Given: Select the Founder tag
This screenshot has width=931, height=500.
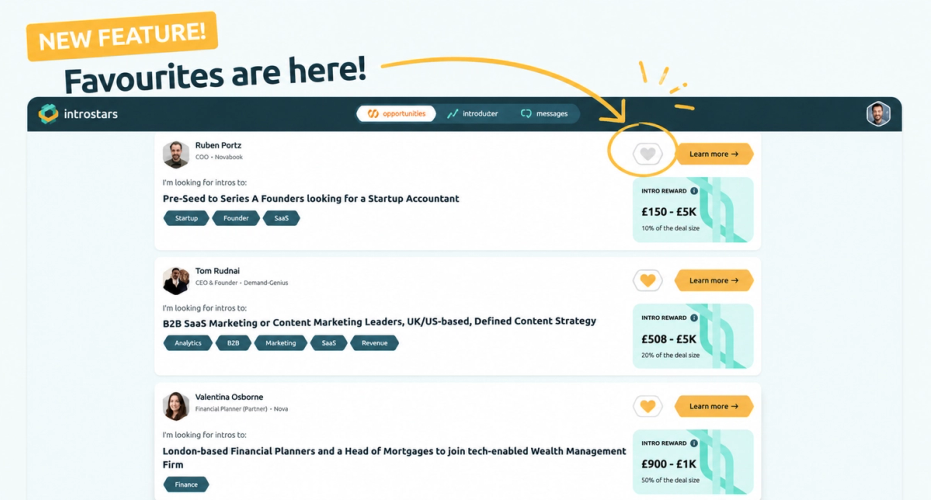Looking at the screenshot, I should [236, 218].
